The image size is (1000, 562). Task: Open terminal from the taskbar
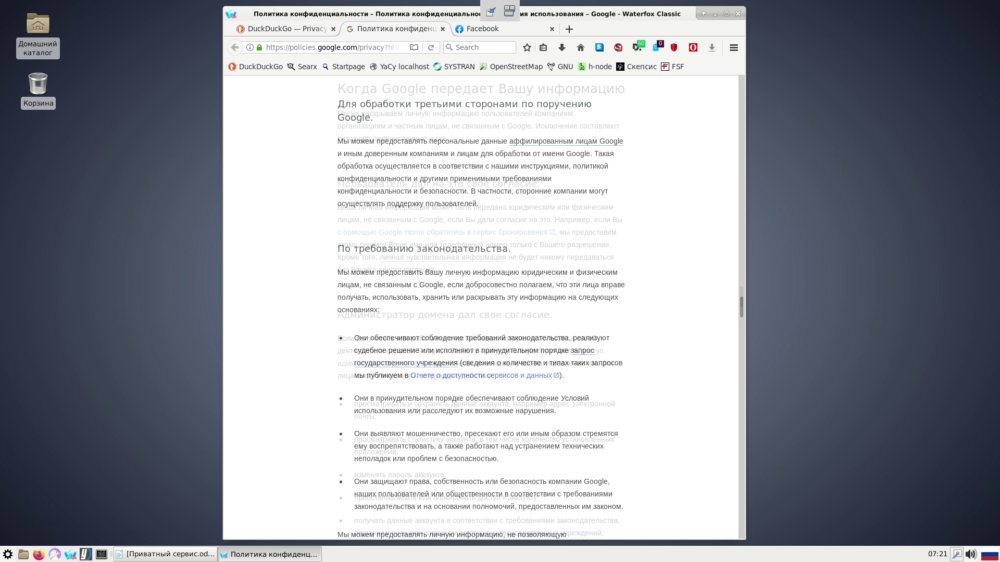tap(101, 554)
